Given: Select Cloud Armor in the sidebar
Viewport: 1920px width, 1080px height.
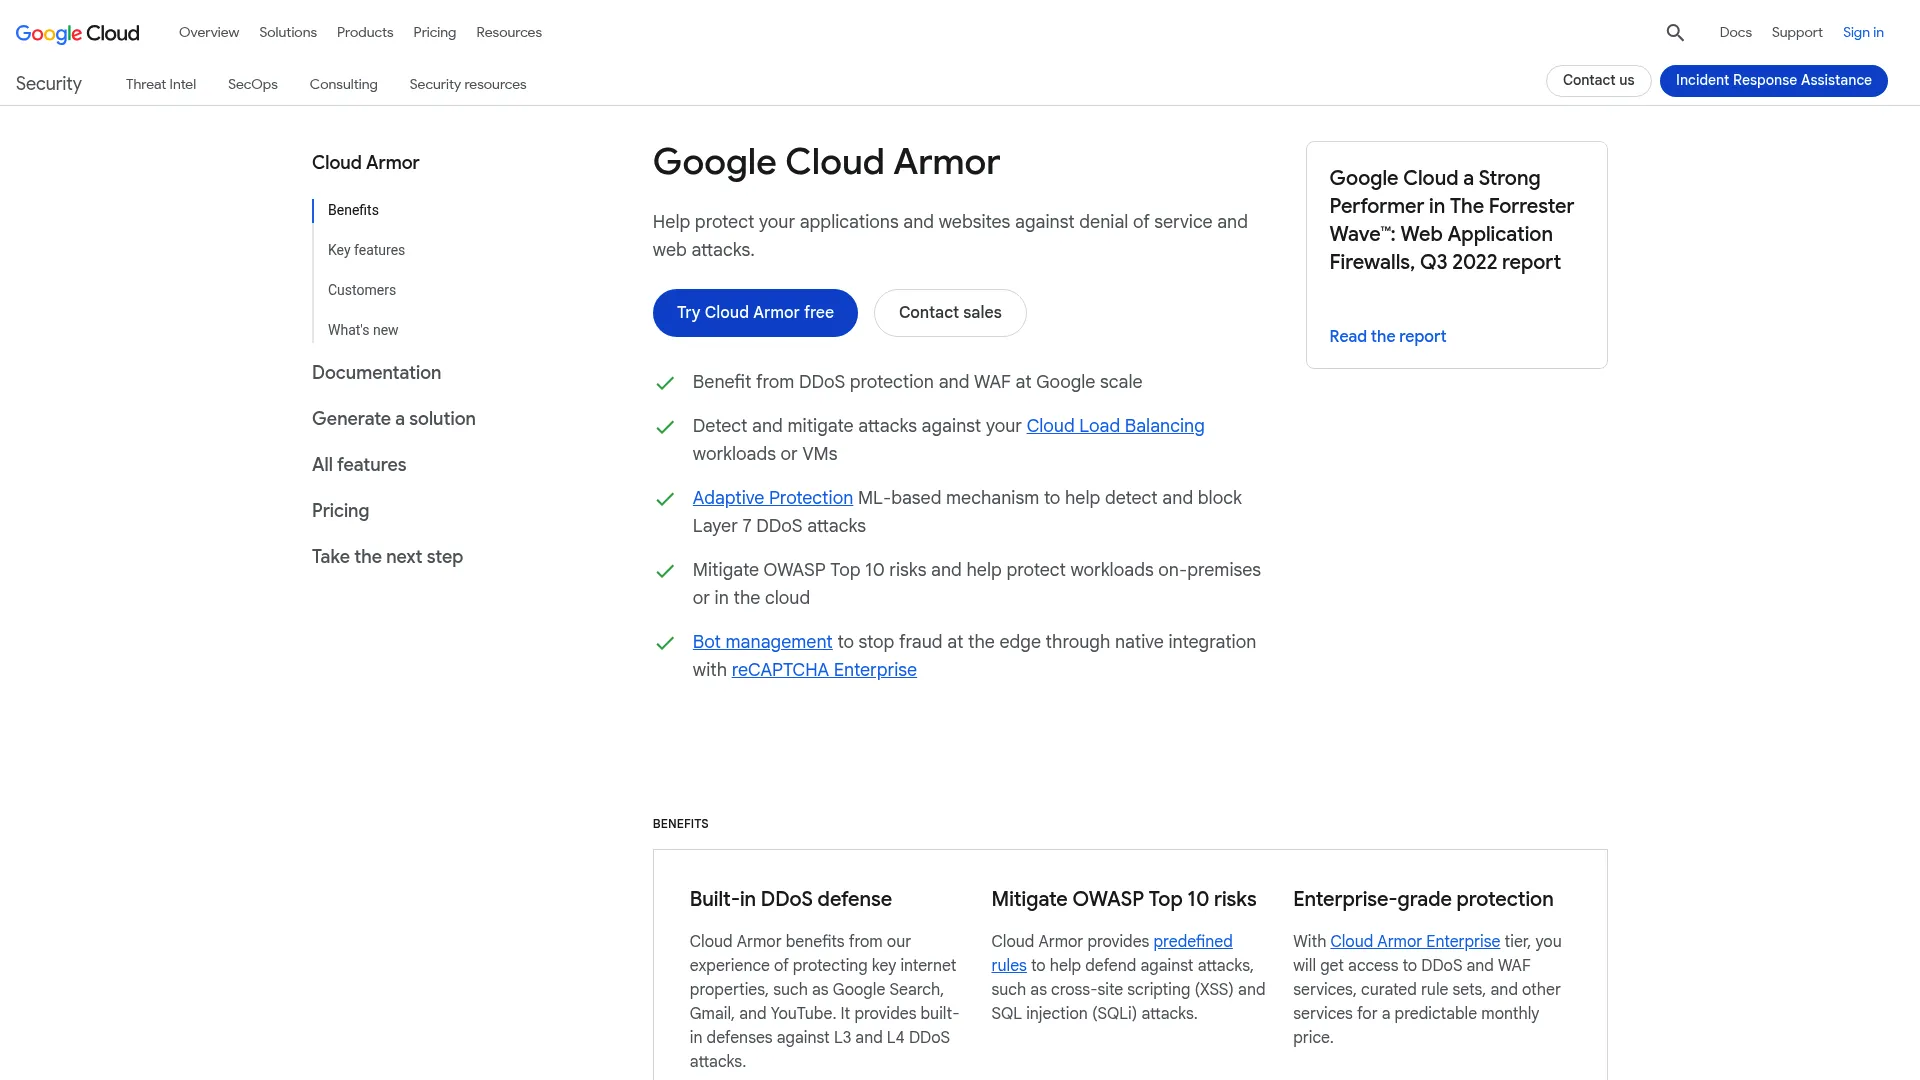Looking at the screenshot, I should point(365,162).
